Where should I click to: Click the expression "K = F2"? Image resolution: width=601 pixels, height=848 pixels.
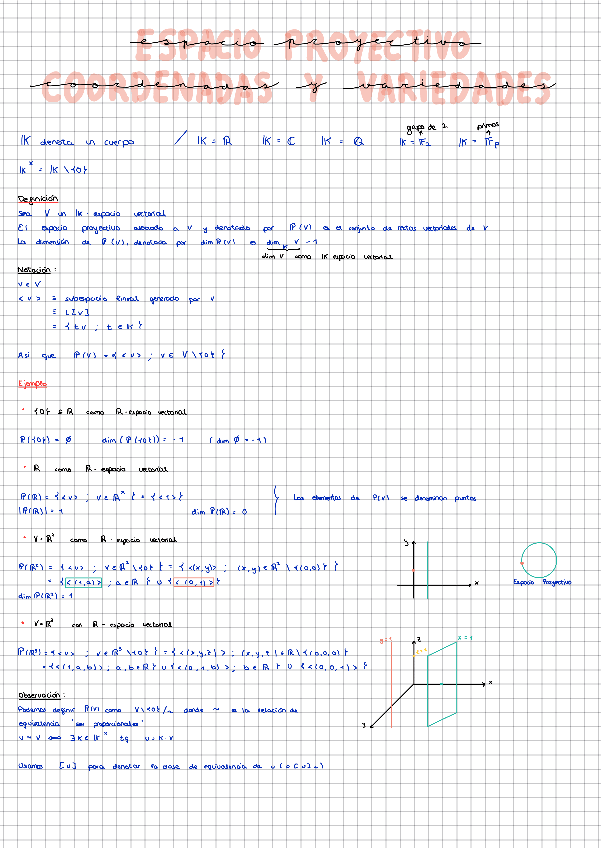(415, 143)
